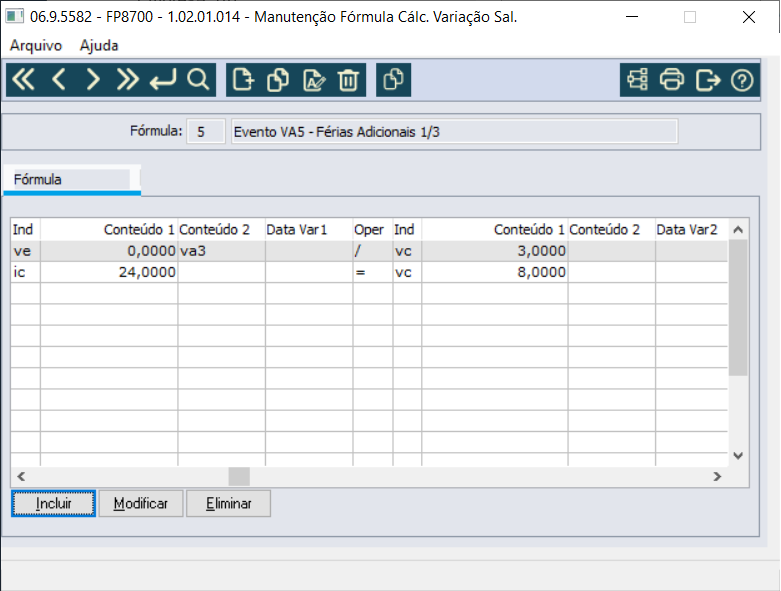Print using the printer icon

pos(672,80)
